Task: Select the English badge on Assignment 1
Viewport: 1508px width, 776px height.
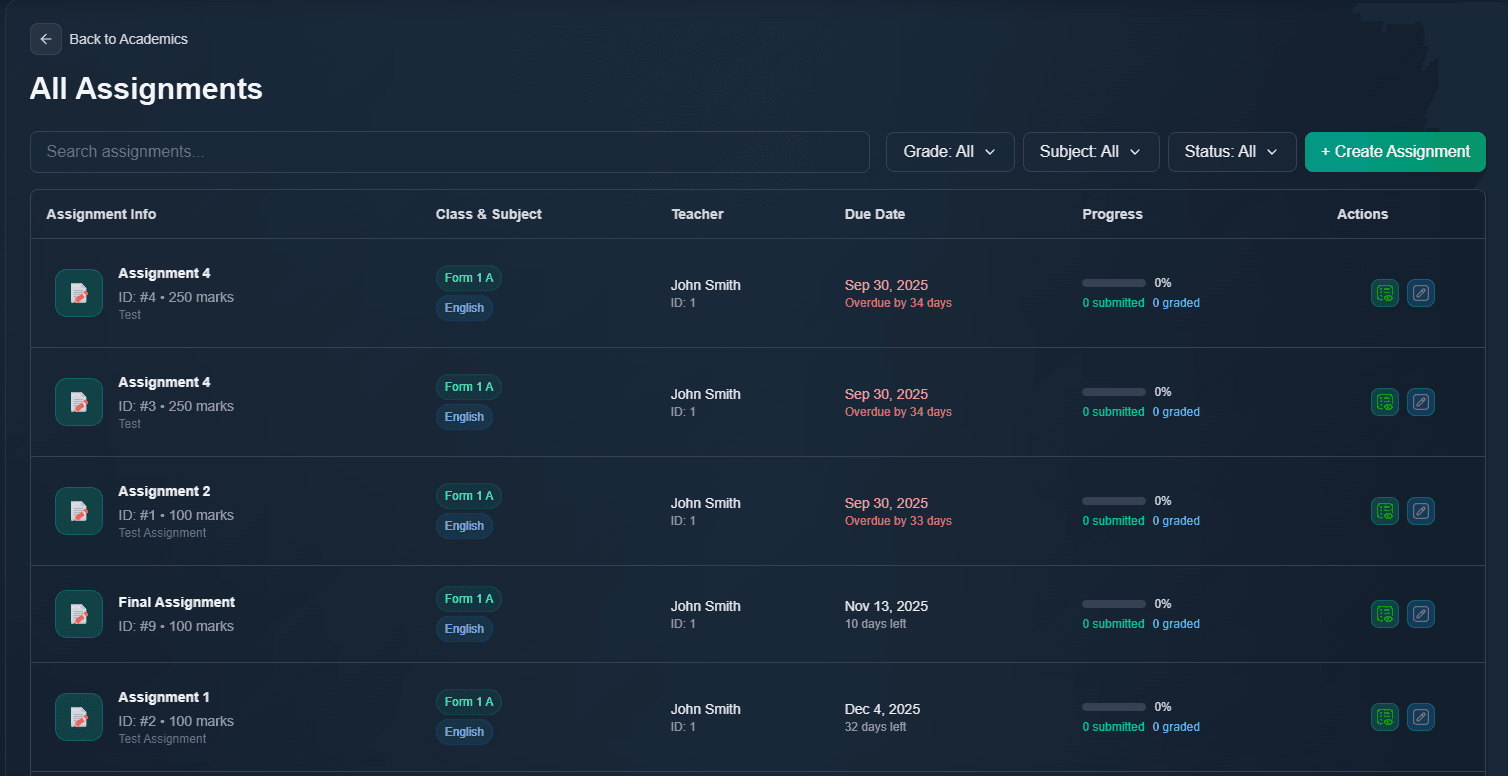Action: [x=464, y=731]
